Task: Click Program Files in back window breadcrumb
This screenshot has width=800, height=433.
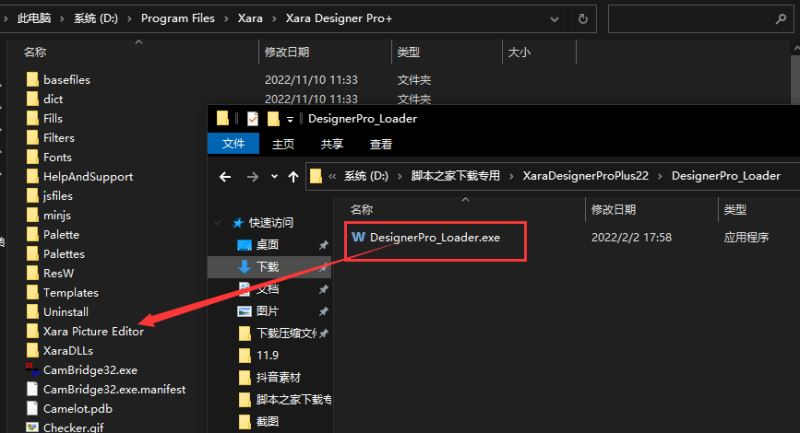Action: tap(178, 18)
